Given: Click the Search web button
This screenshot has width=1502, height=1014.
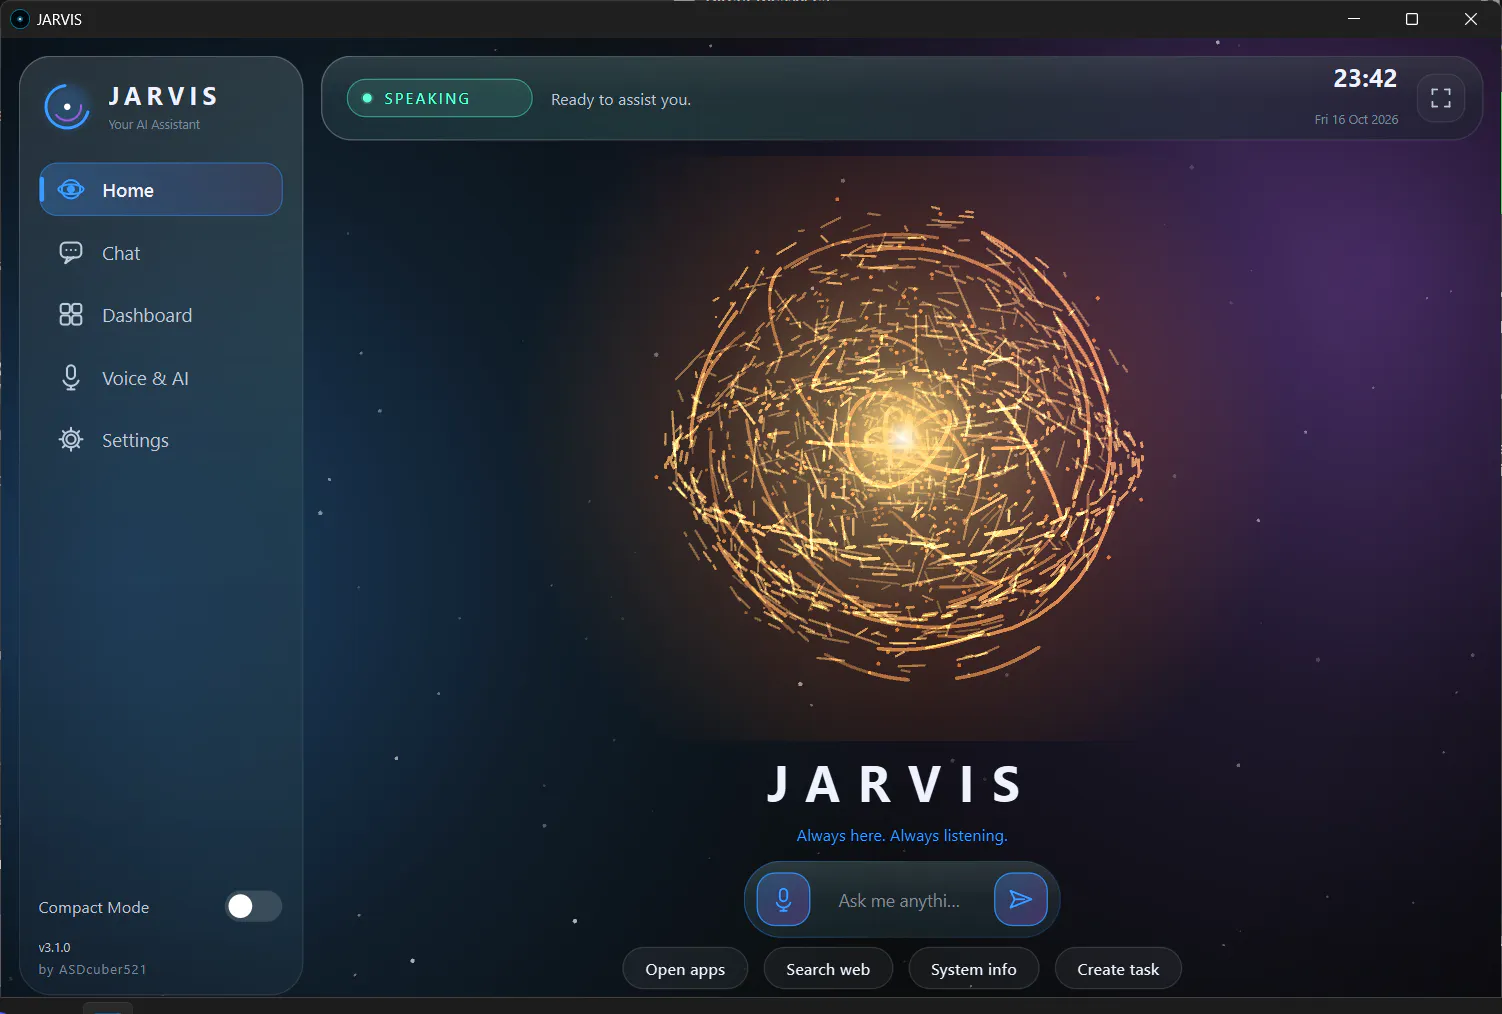Looking at the screenshot, I should (828, 969).
